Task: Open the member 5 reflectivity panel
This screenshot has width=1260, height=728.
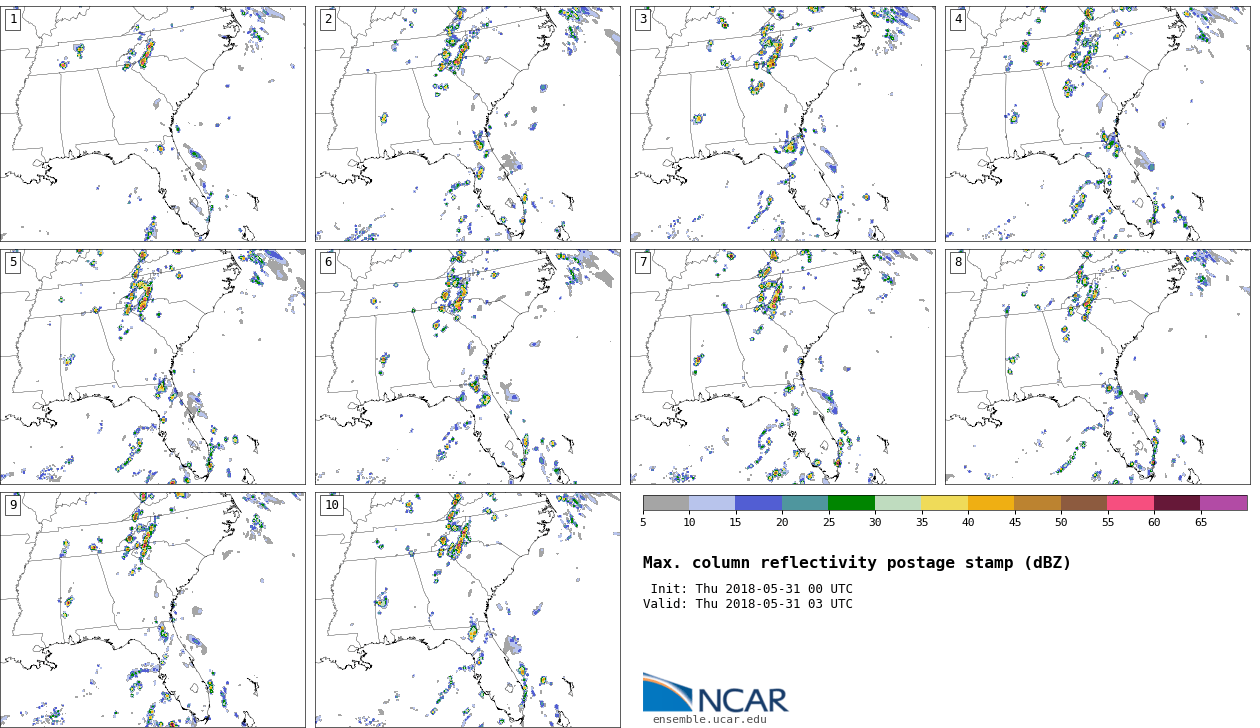Action: [152, 367]
